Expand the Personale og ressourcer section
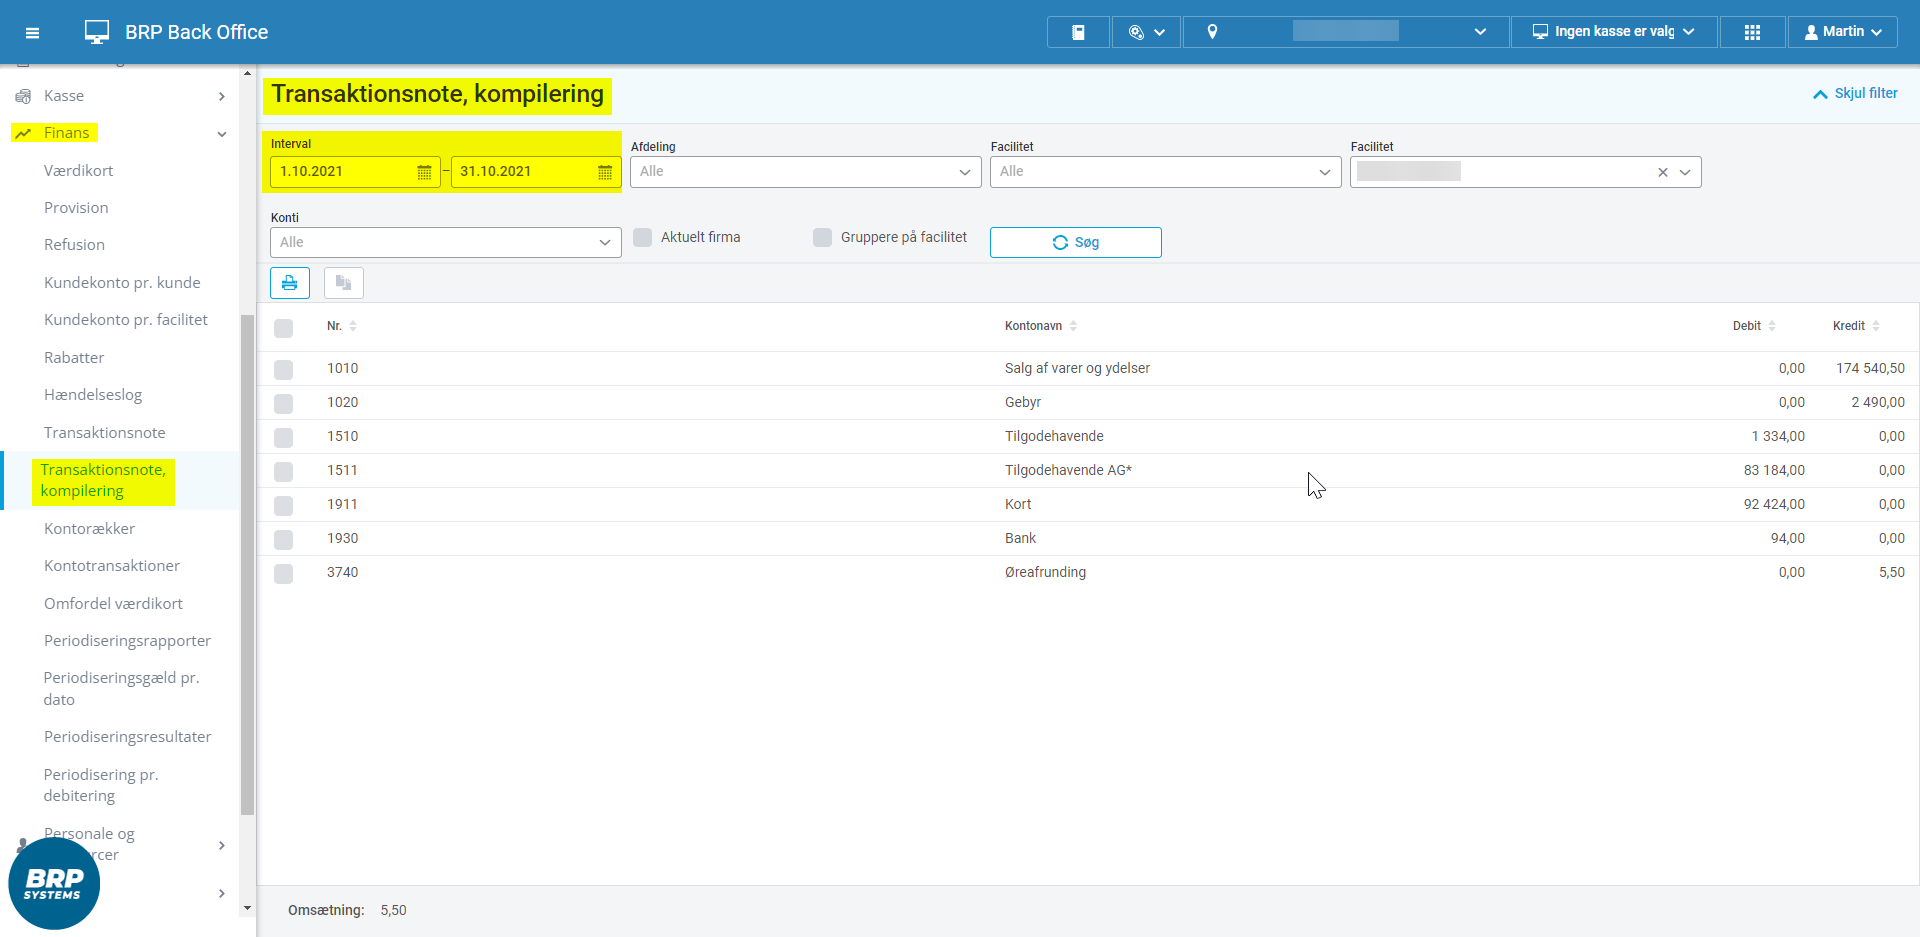Screen dimensions: 1920x937 click(221, 845)
